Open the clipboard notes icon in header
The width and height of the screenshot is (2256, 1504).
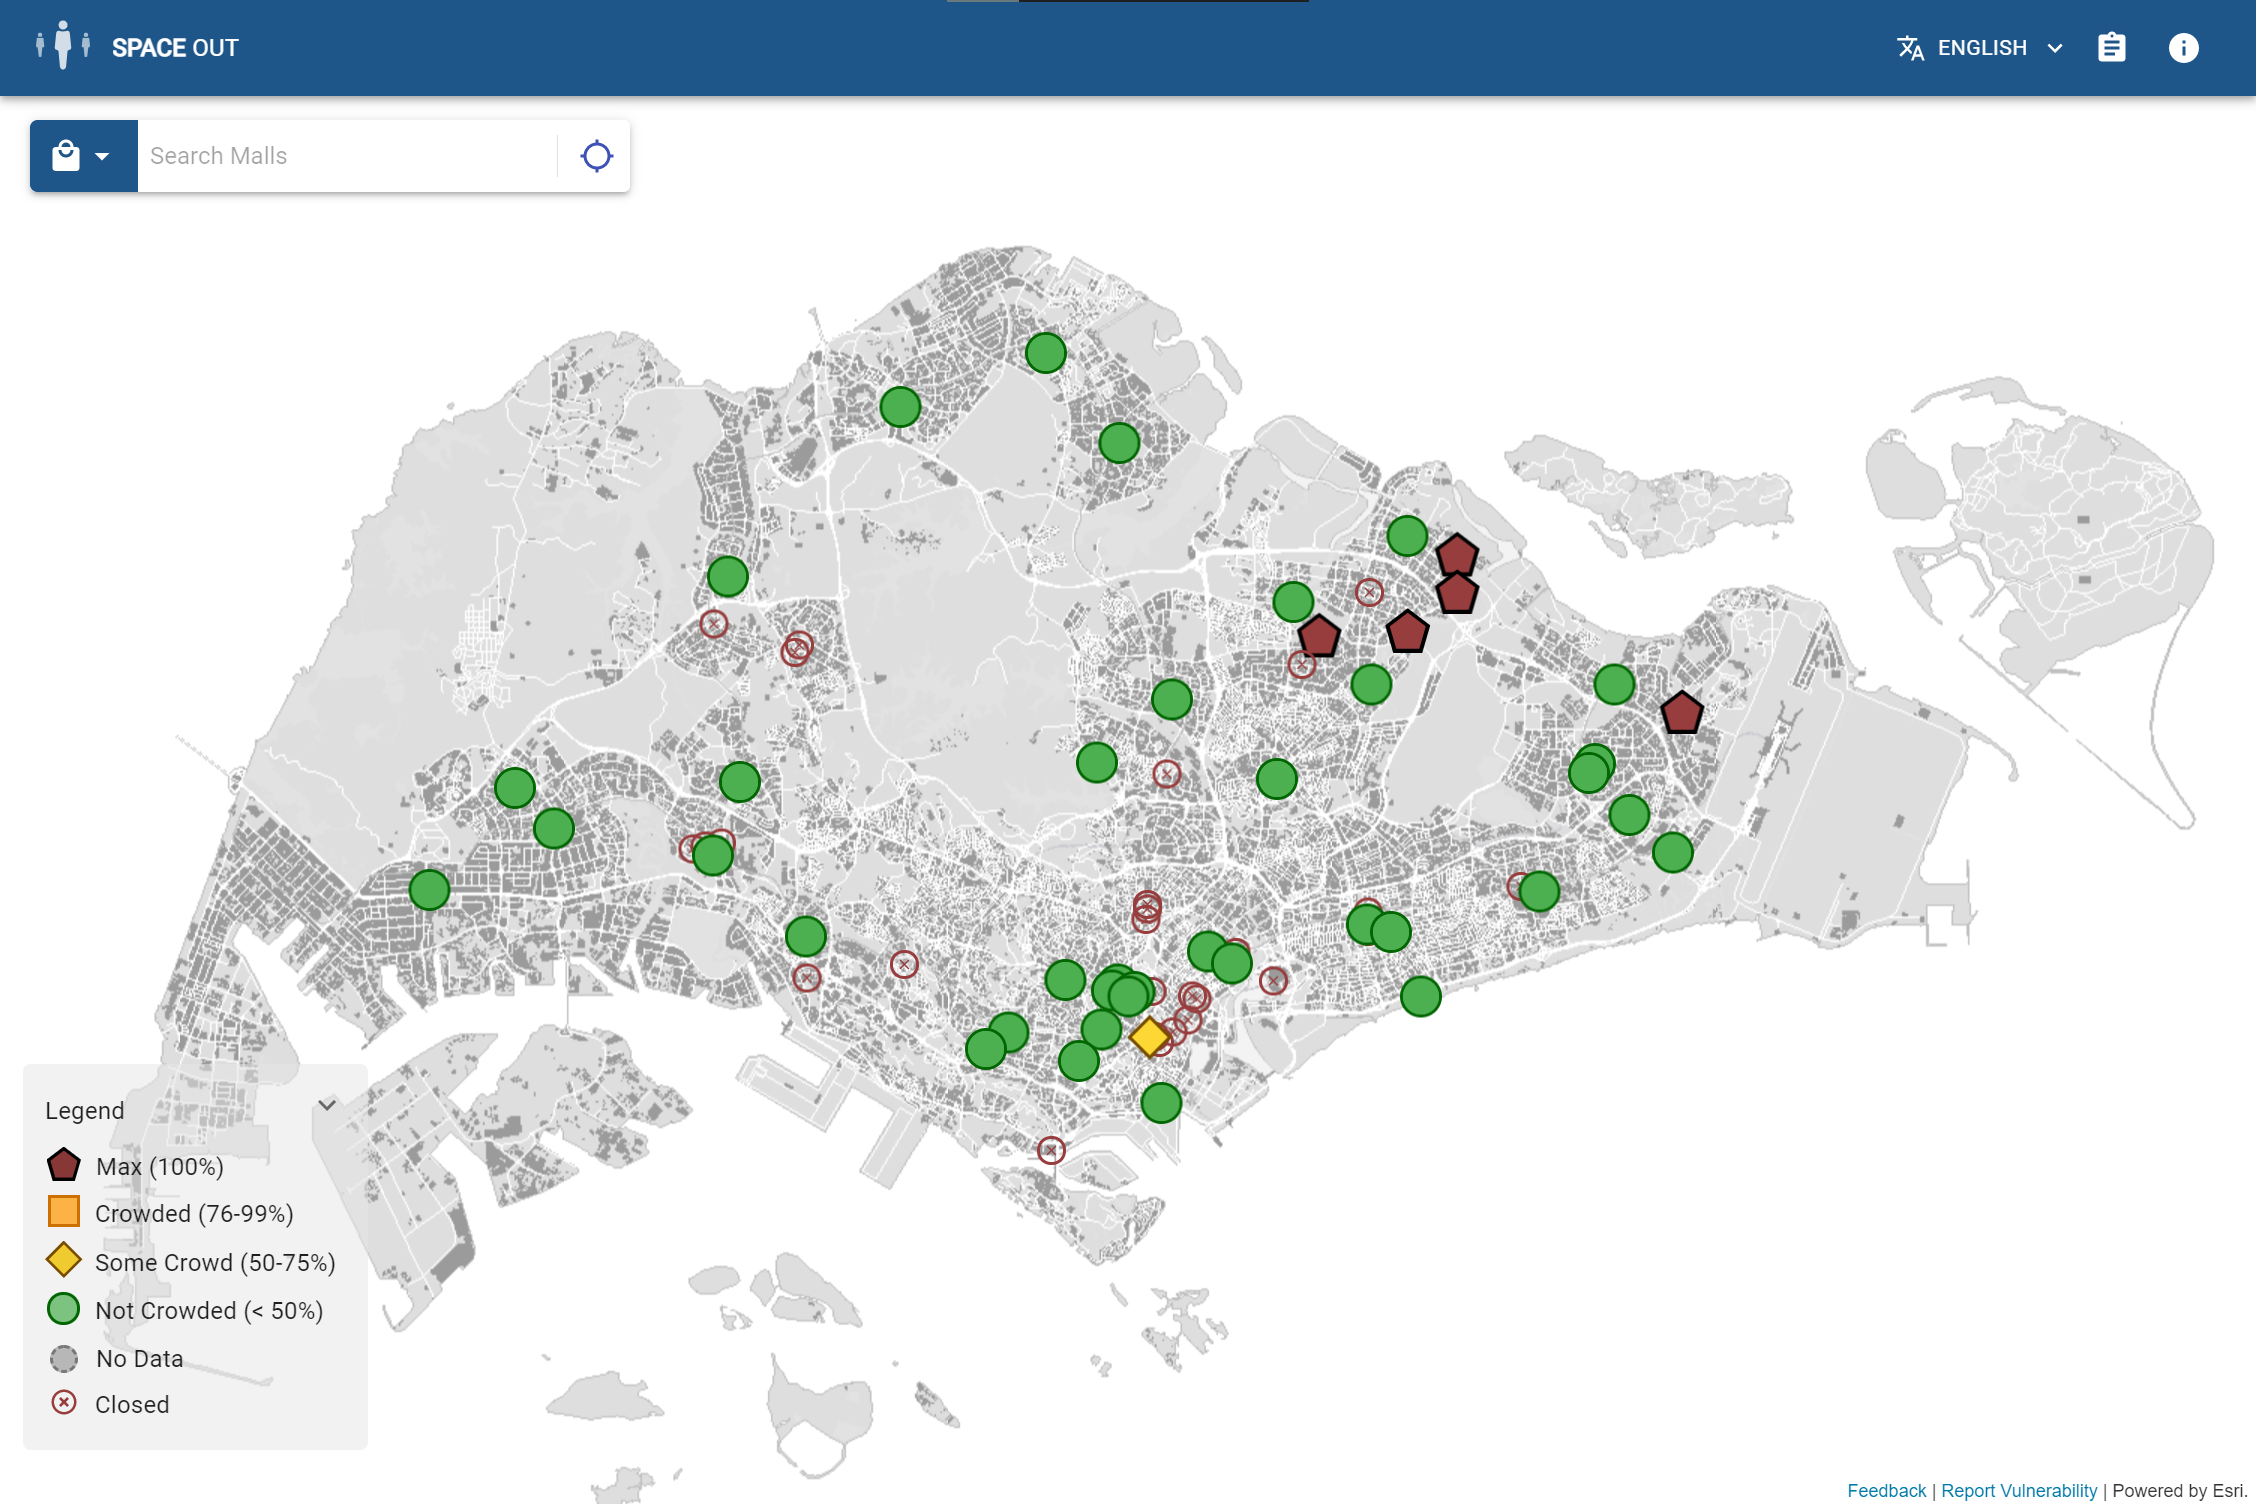(2111, 47)
